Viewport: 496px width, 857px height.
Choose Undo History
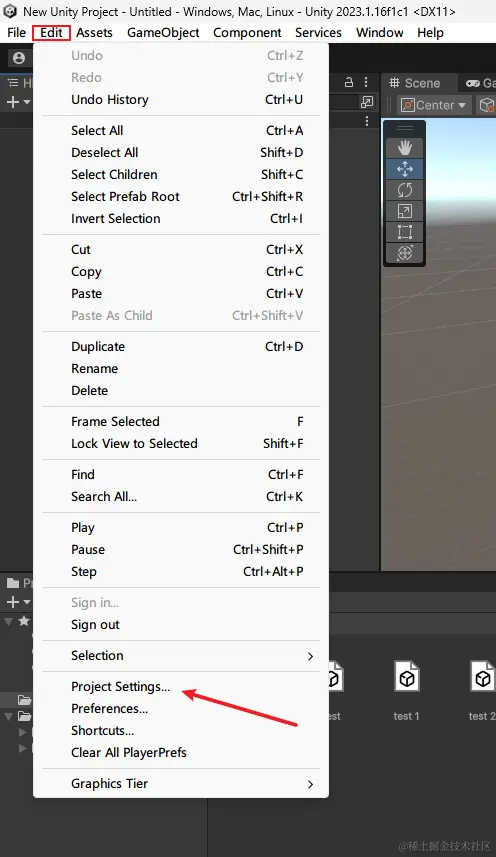point(181,99)
